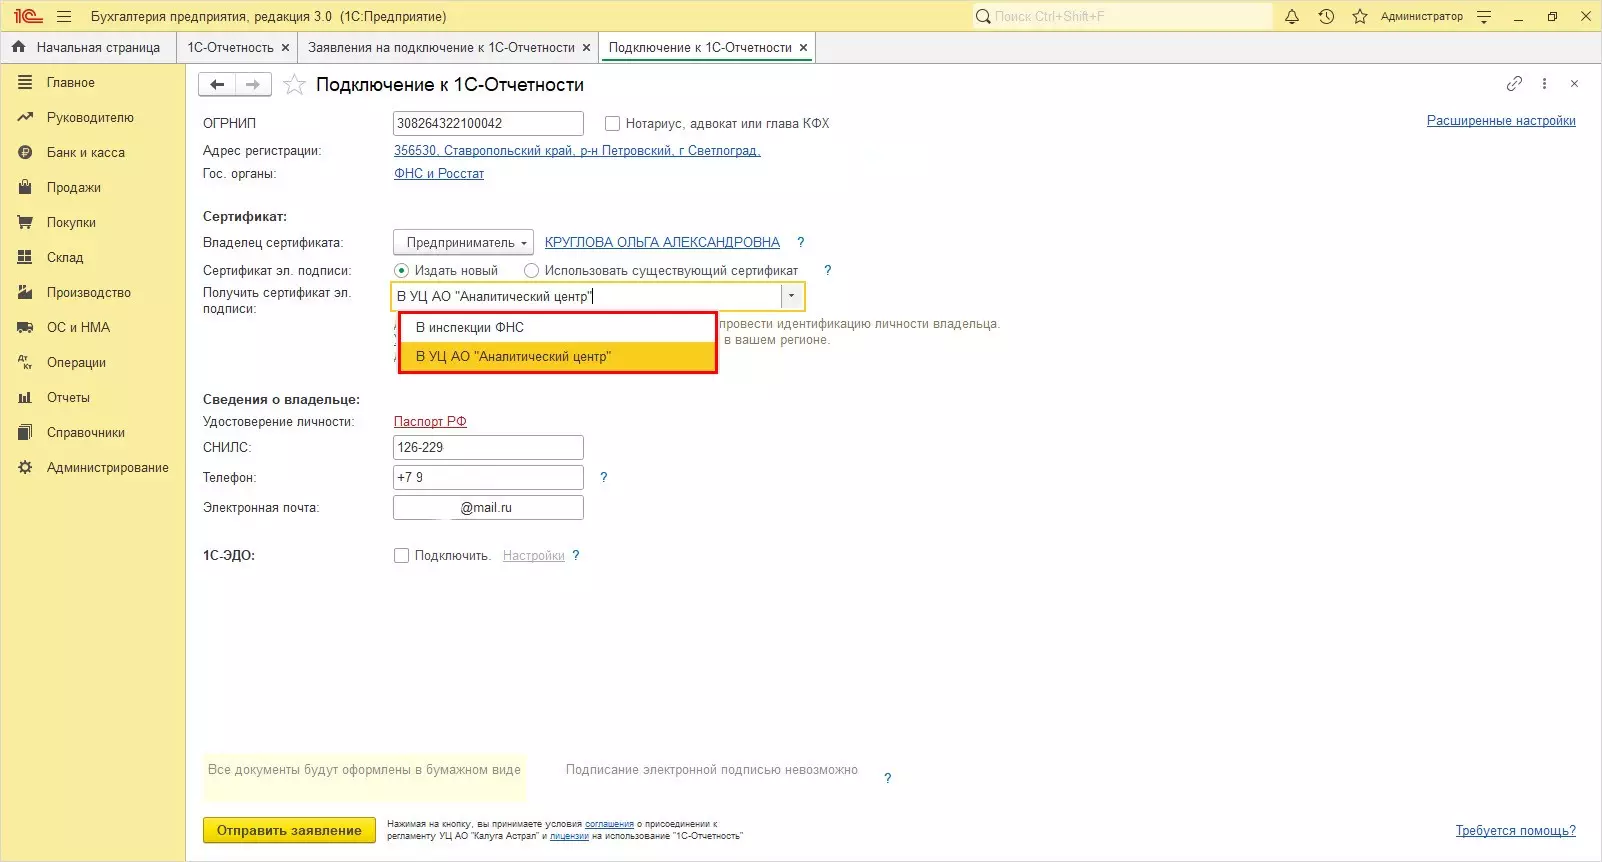Select Использовать существующий сертификат radio button
This screenshot has height=862, width=1602.
point(531,270)
